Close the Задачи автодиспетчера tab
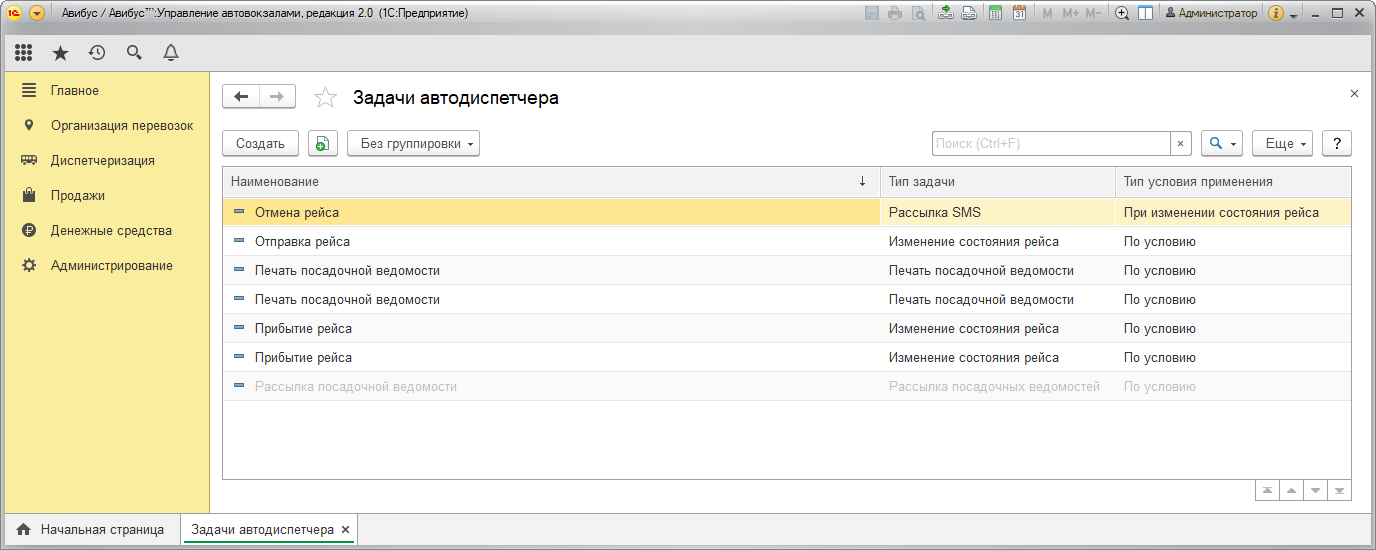The image size is (1376, 550). point(345,530)
